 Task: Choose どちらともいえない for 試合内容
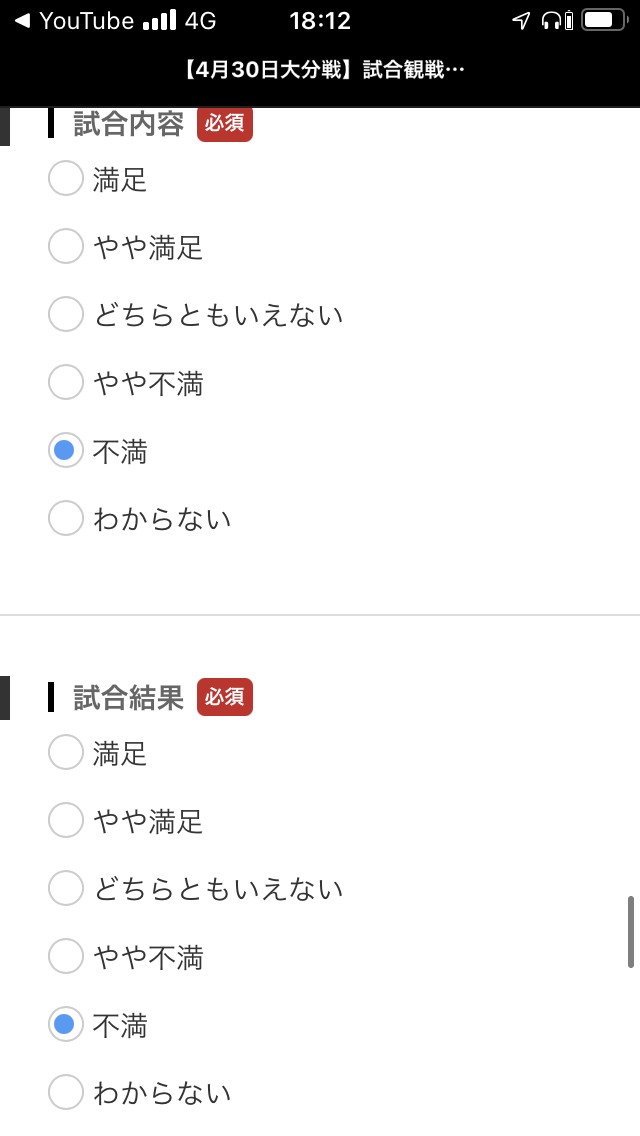point(66,314)
